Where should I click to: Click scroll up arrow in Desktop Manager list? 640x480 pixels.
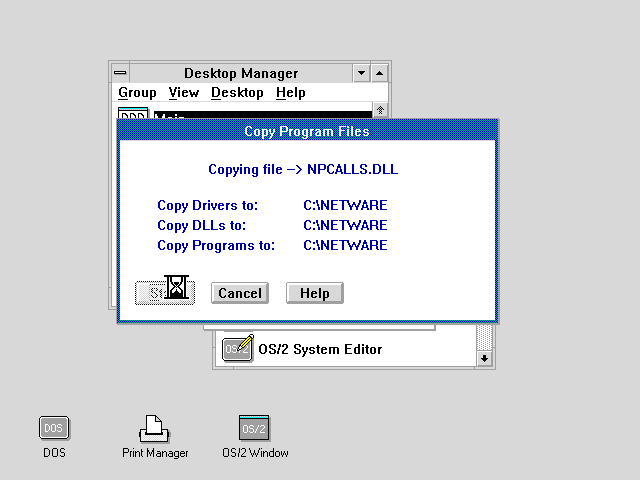(x=380, y=110)
